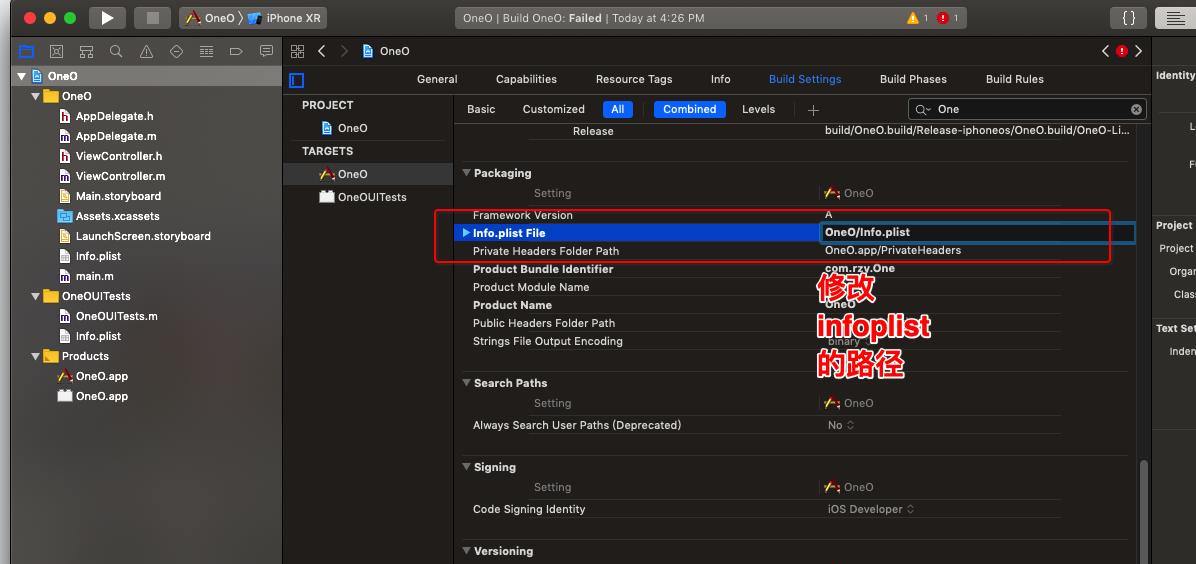1196x564 pixels.
Task: Select the OneO project under PROJECT
Action: [345, 128]
